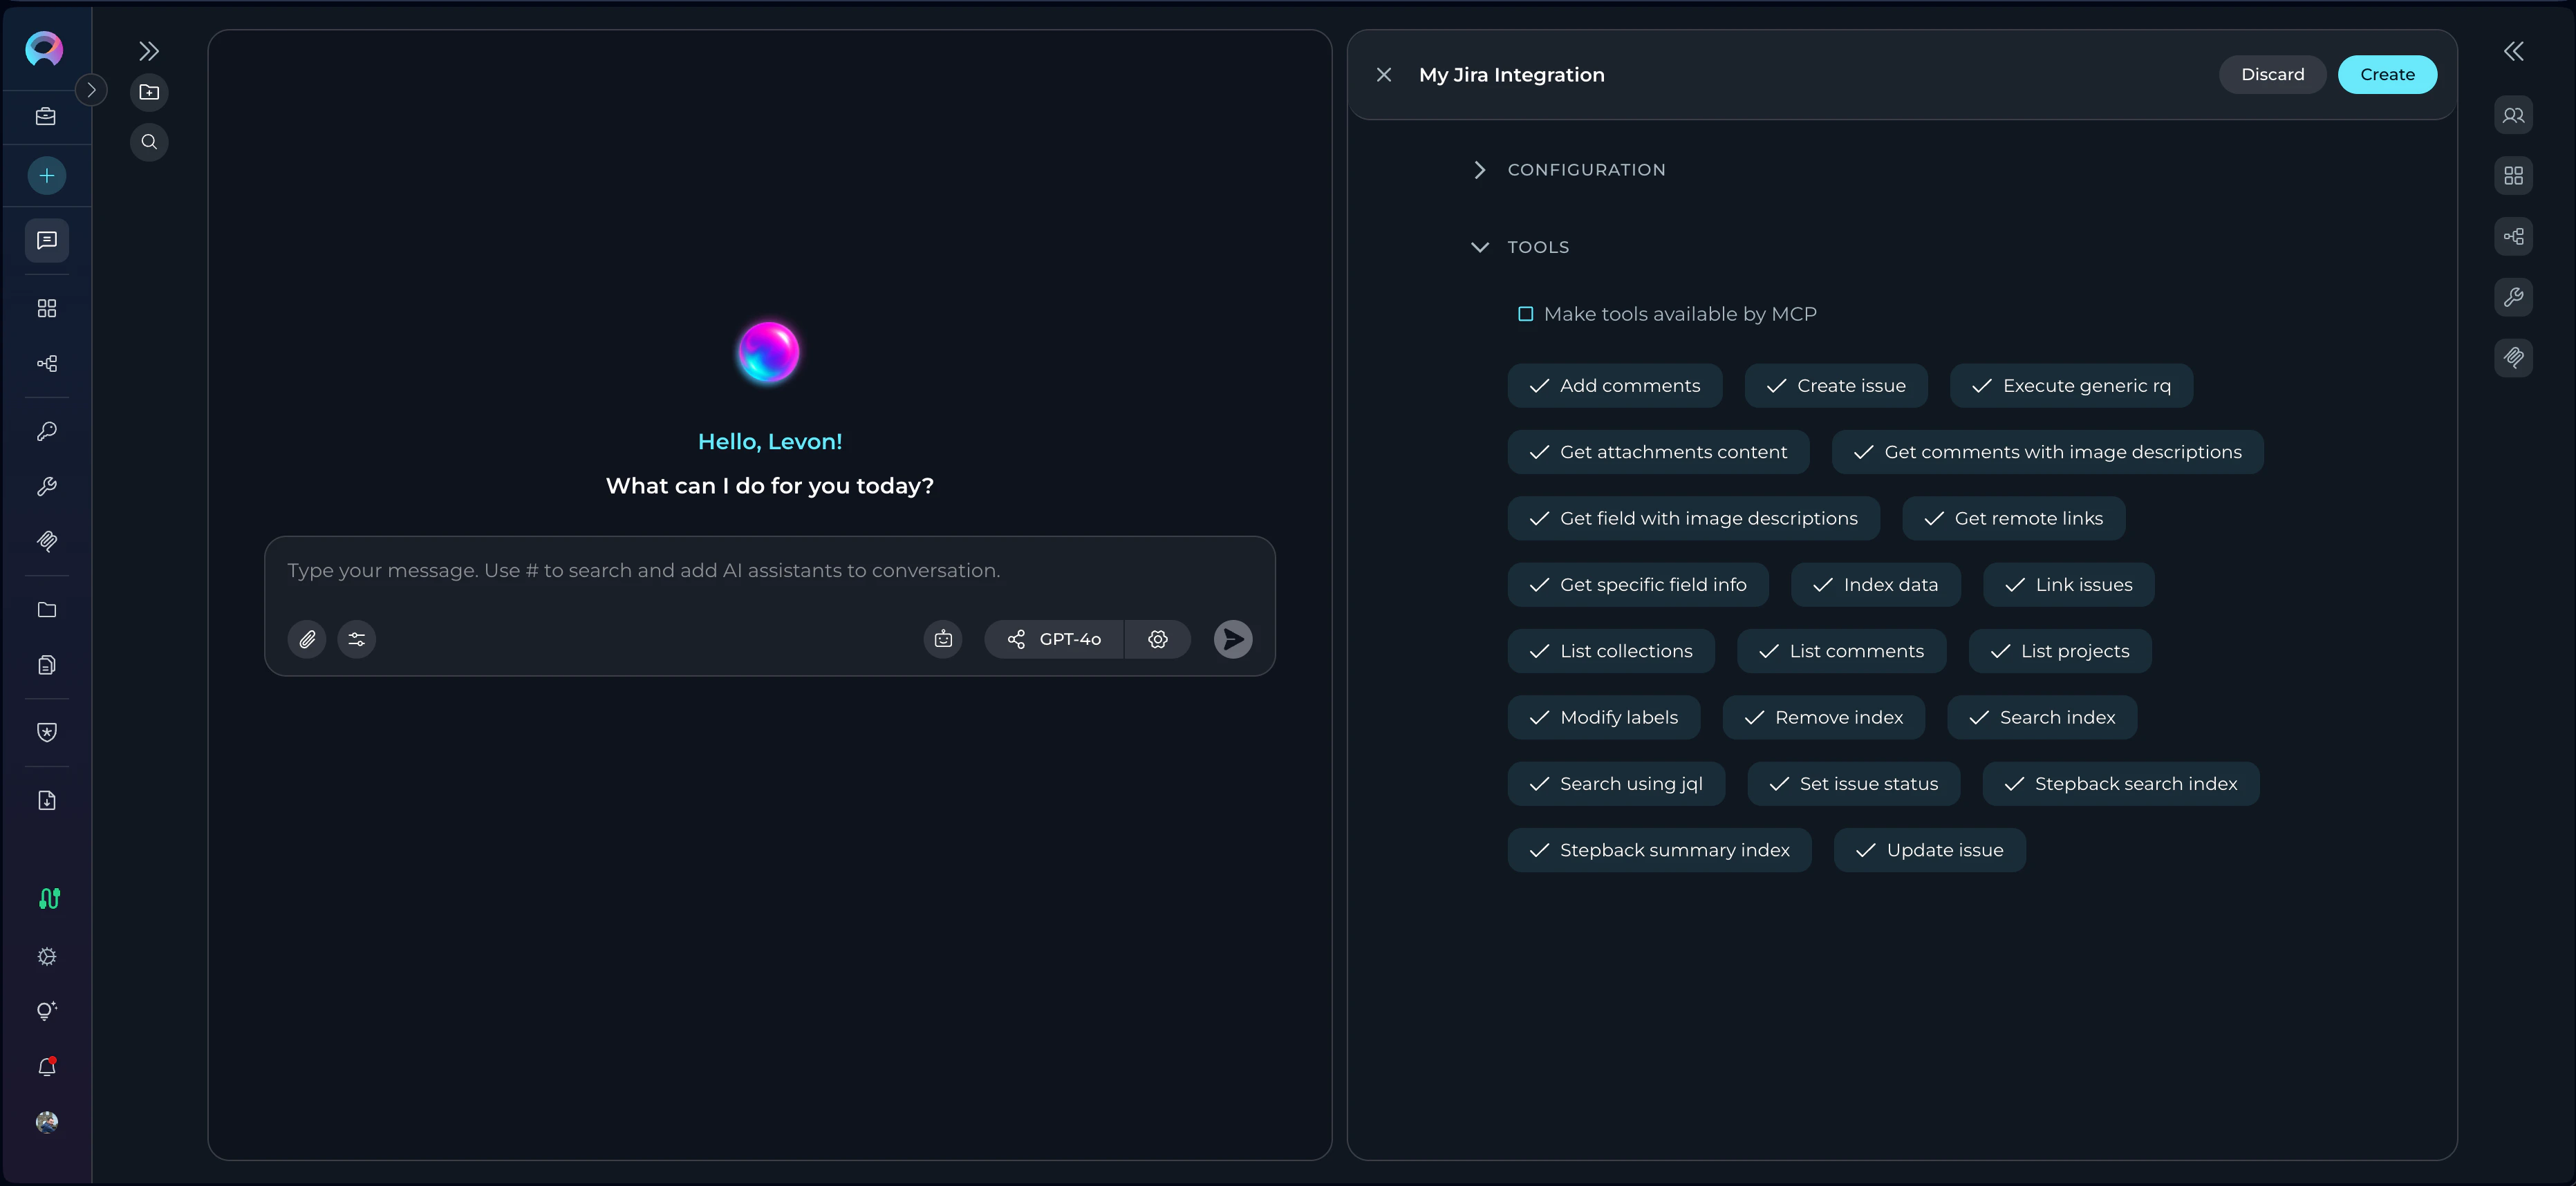Open the search magnifier icon
Screen dimensions: 2576x1186
[149, 141]
